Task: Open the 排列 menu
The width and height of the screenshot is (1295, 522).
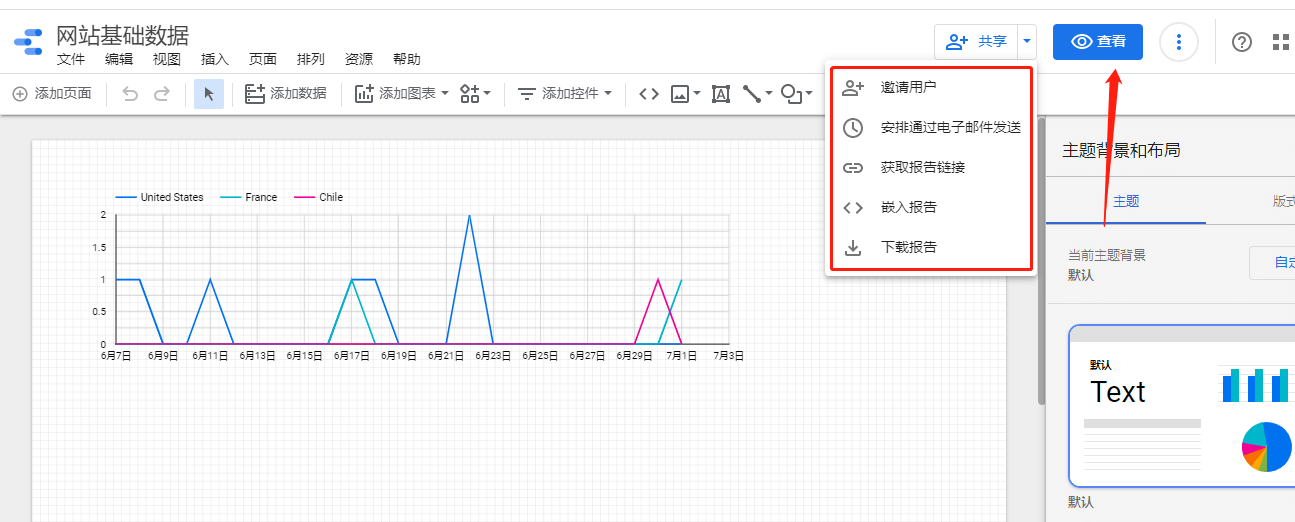Action: pos(311,59)
